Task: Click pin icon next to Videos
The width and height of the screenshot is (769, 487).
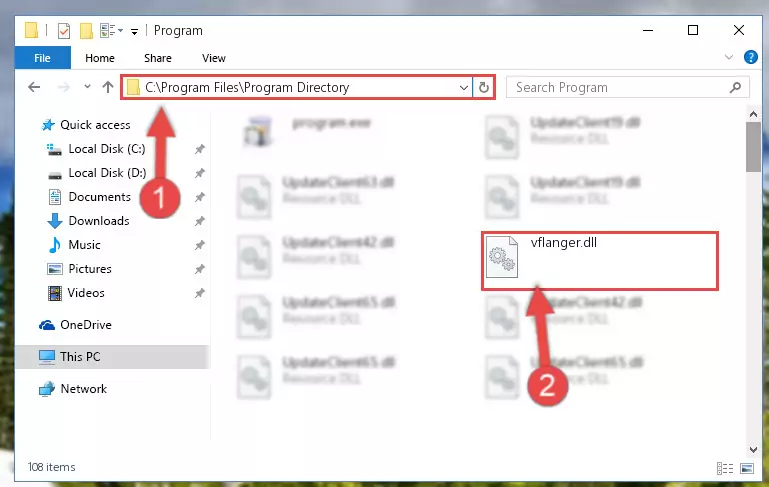Action: [200, 293]
